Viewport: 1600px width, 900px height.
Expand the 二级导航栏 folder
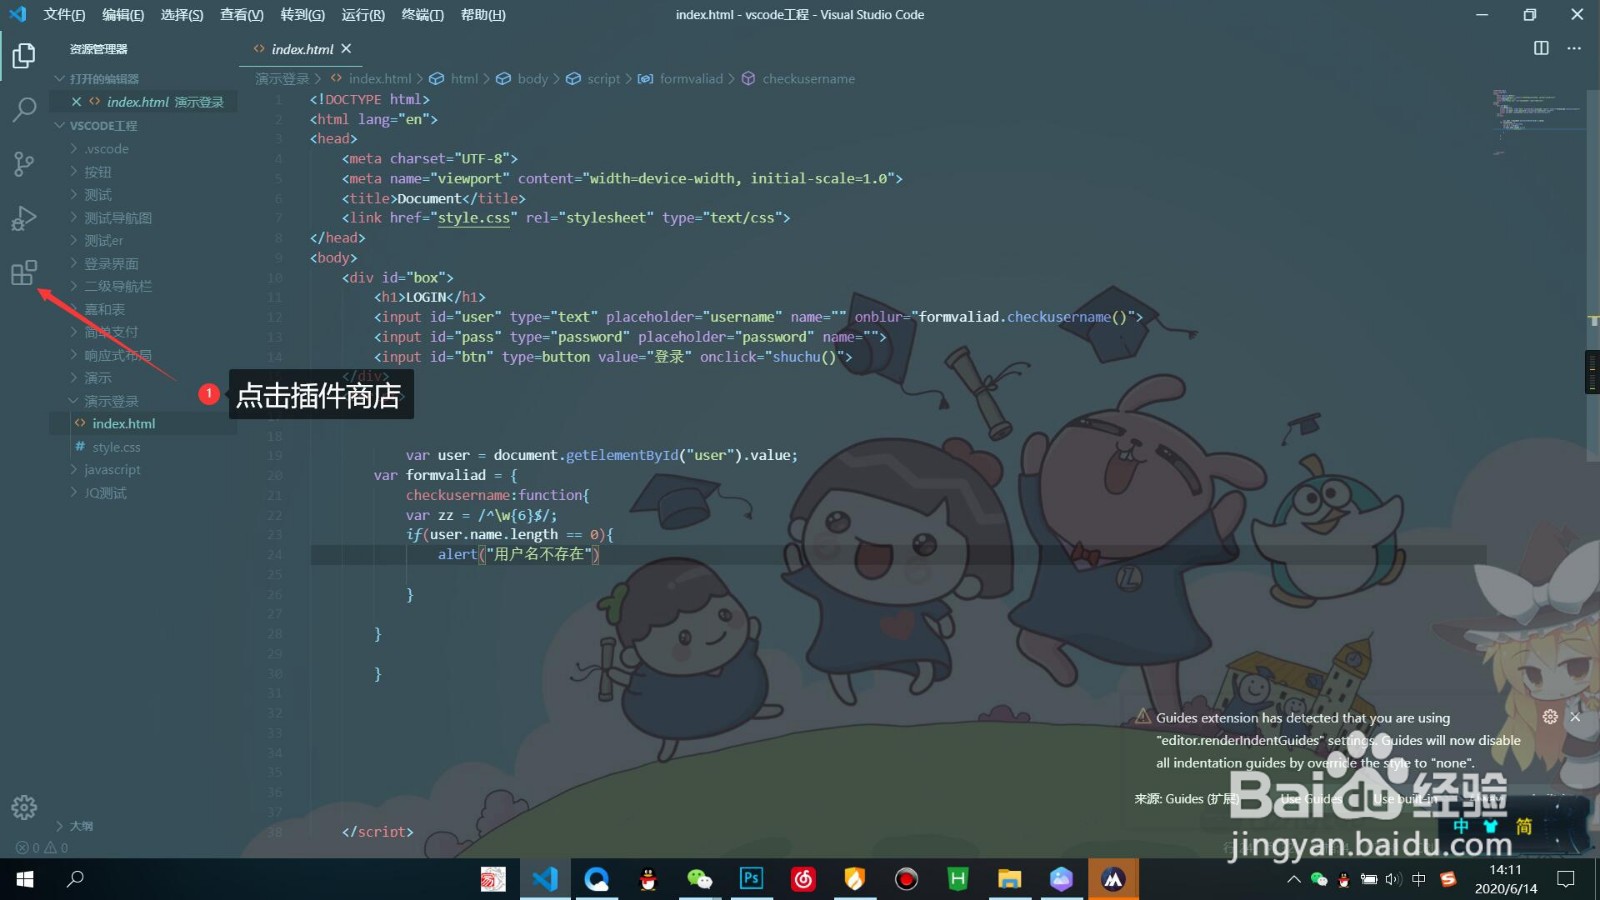point(143,286)
